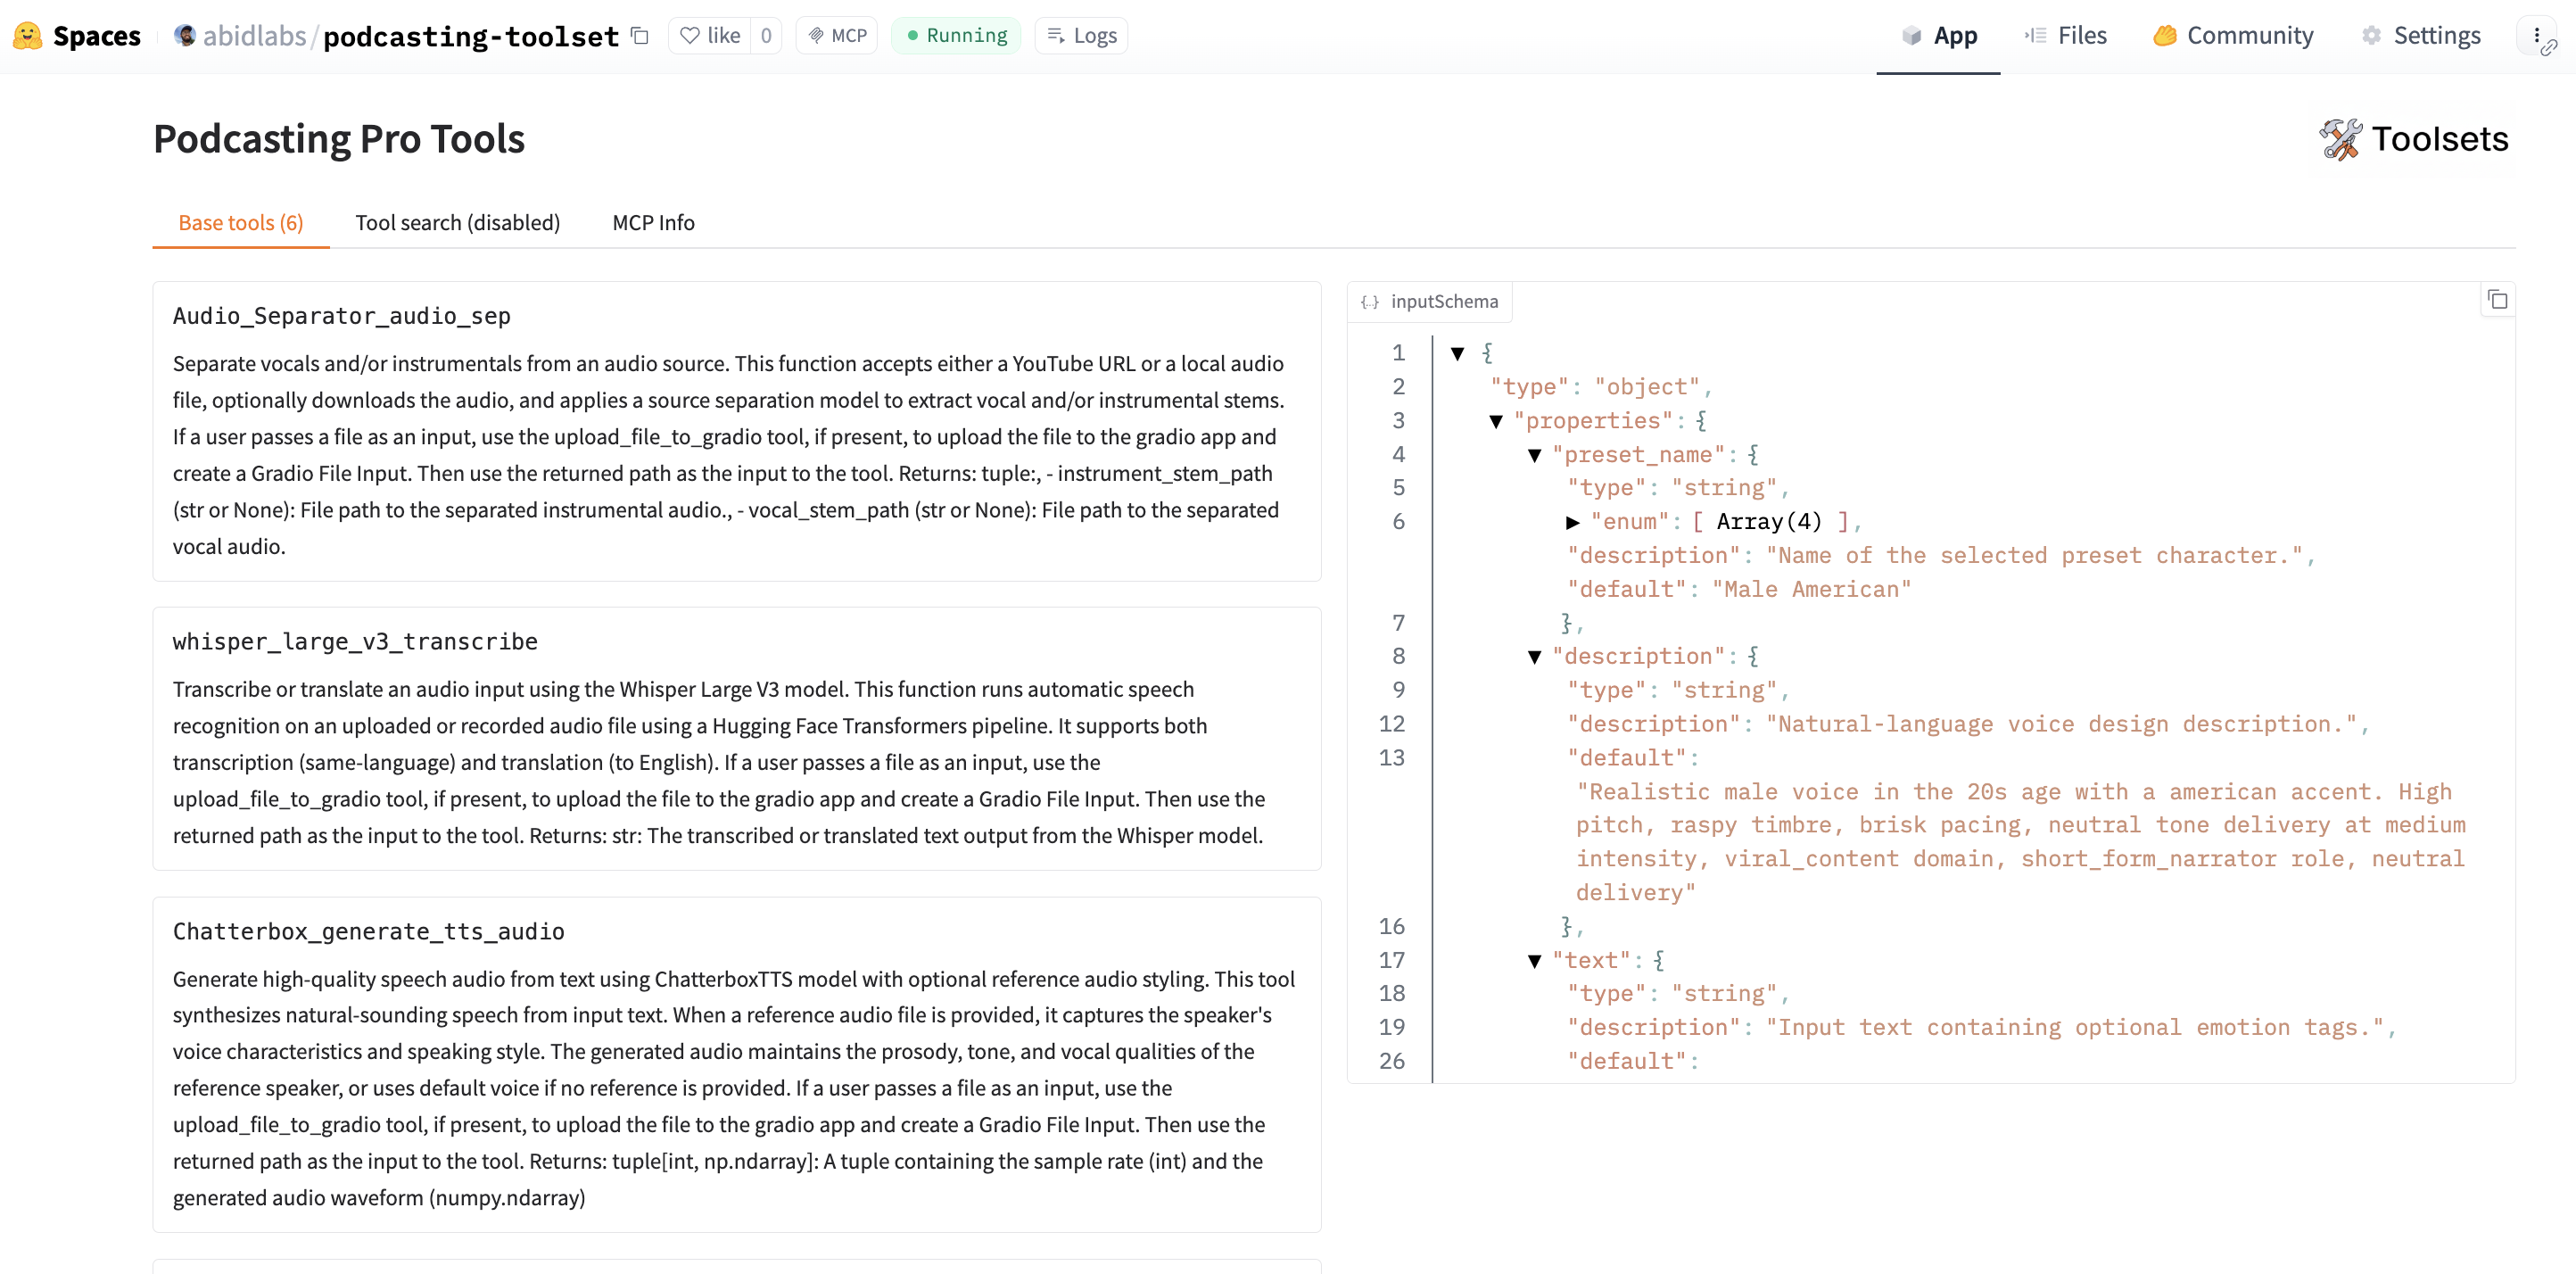Viewport: 2576px width, 1274px height.
Task: Select the Base tools (6) tab
Action: pos(241,222)
